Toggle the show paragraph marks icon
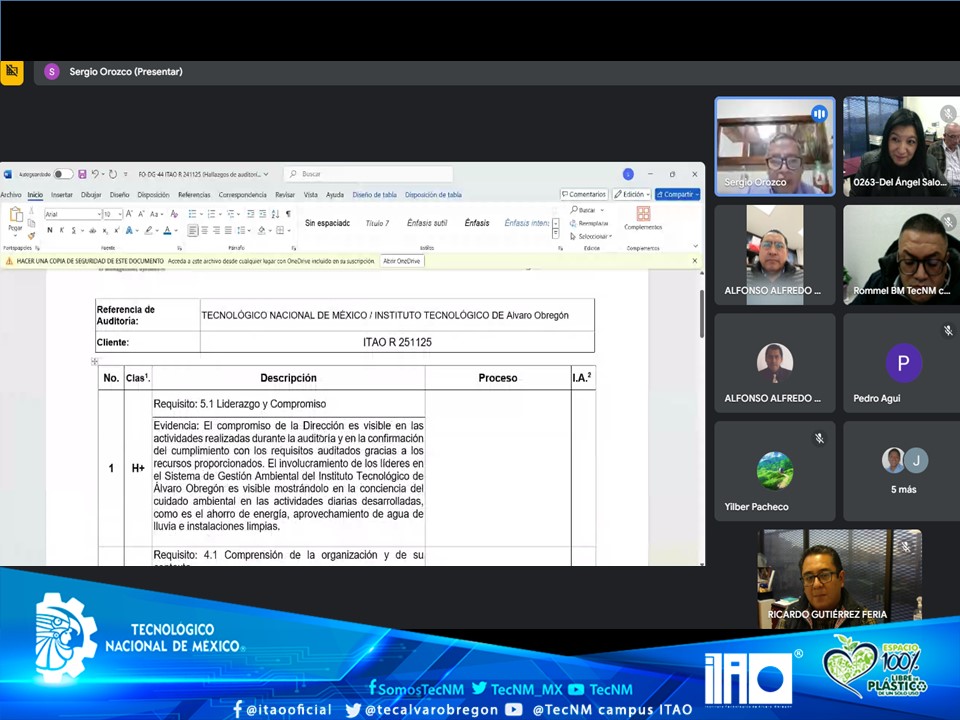The height and width of the screenshot is (720, 960). point(288,214)
